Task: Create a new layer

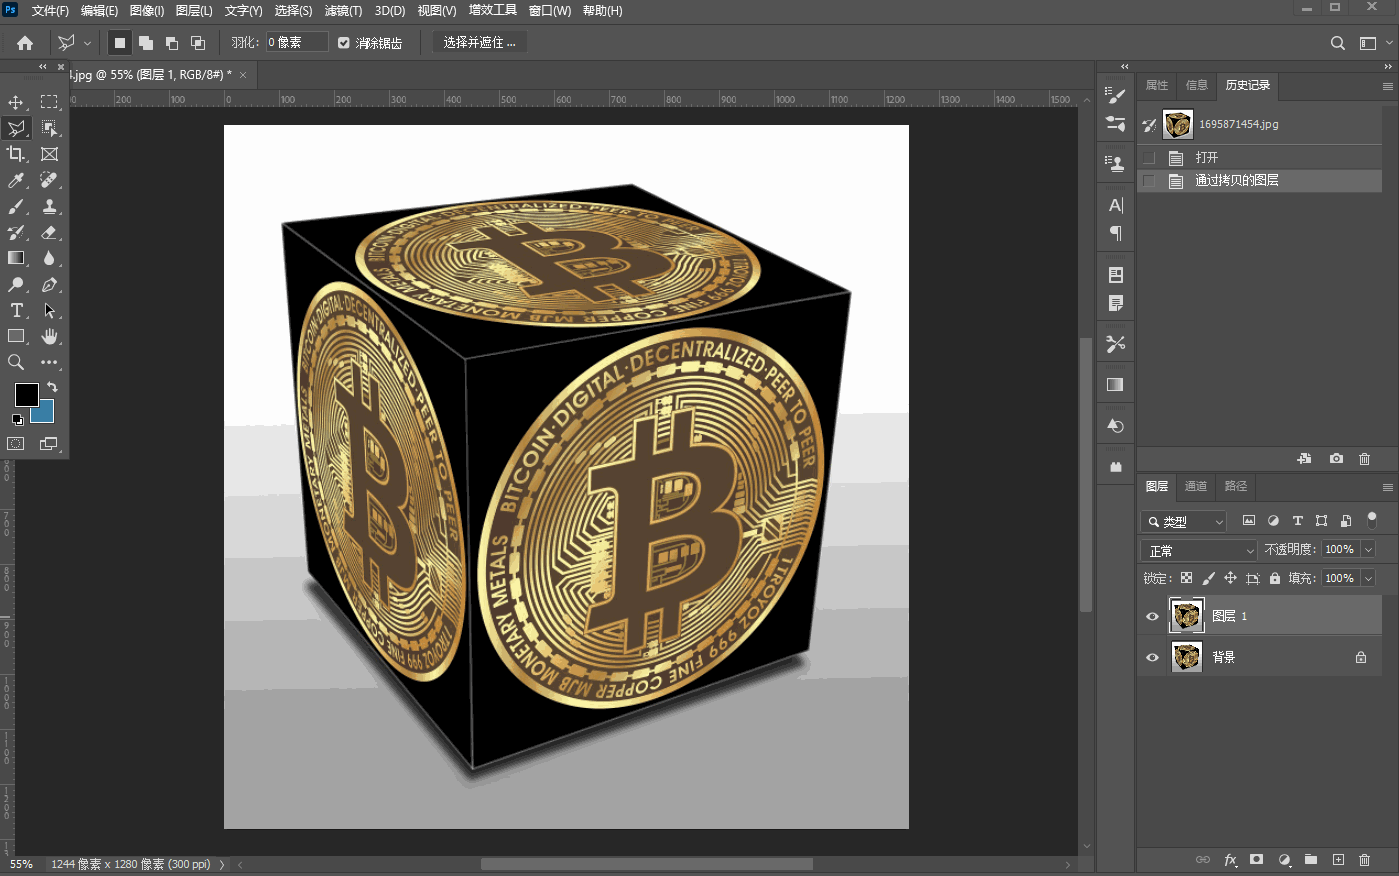Action: point(1338,859)
